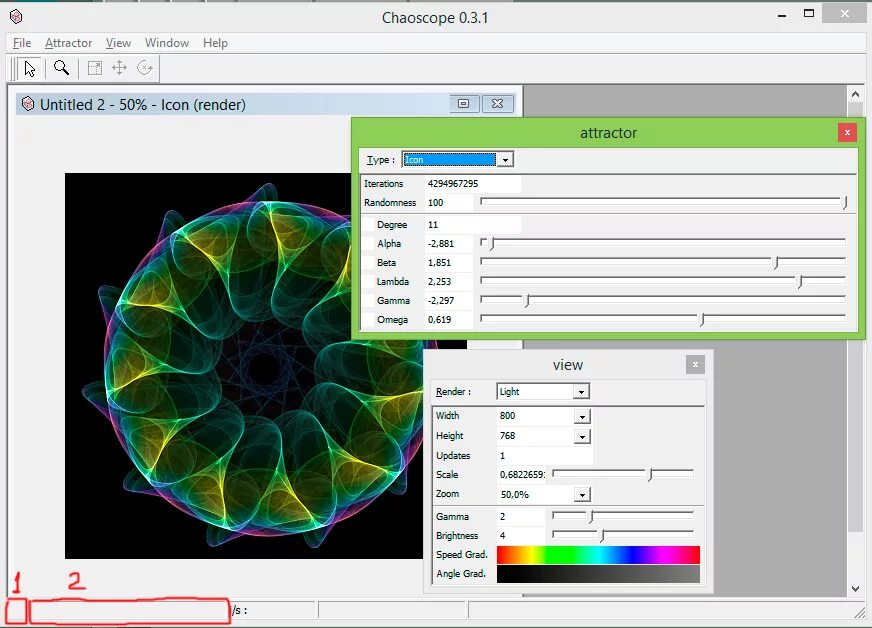Image resolution: width=872 pixels, height=628 pixels.
Task: Expand the Render mode dropdown showing Light
Action: click(x=581, y=392)
